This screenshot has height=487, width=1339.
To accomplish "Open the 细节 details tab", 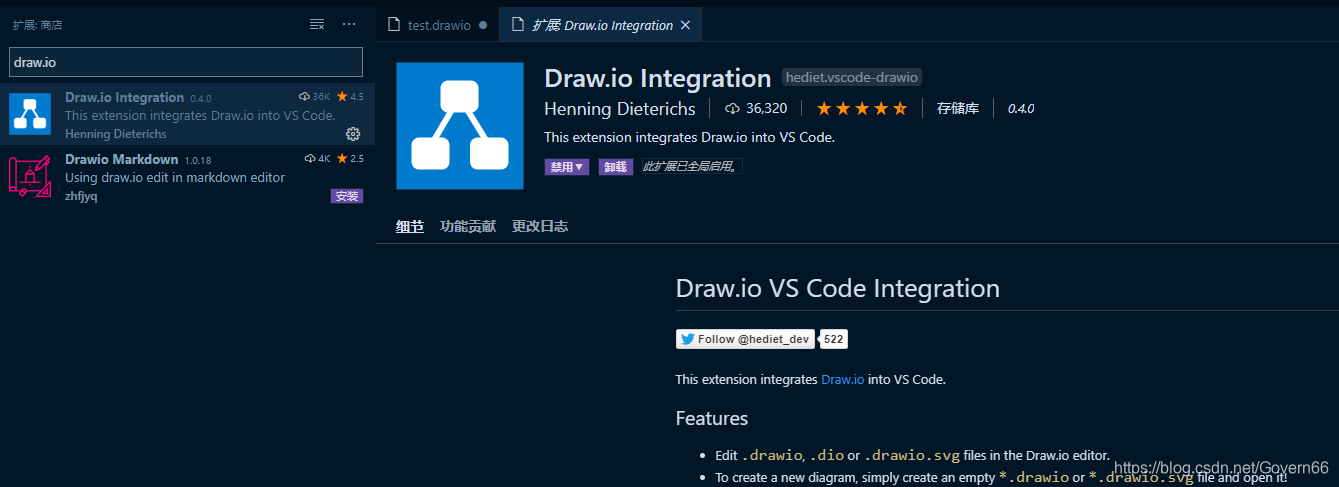I will coord(410,227).
